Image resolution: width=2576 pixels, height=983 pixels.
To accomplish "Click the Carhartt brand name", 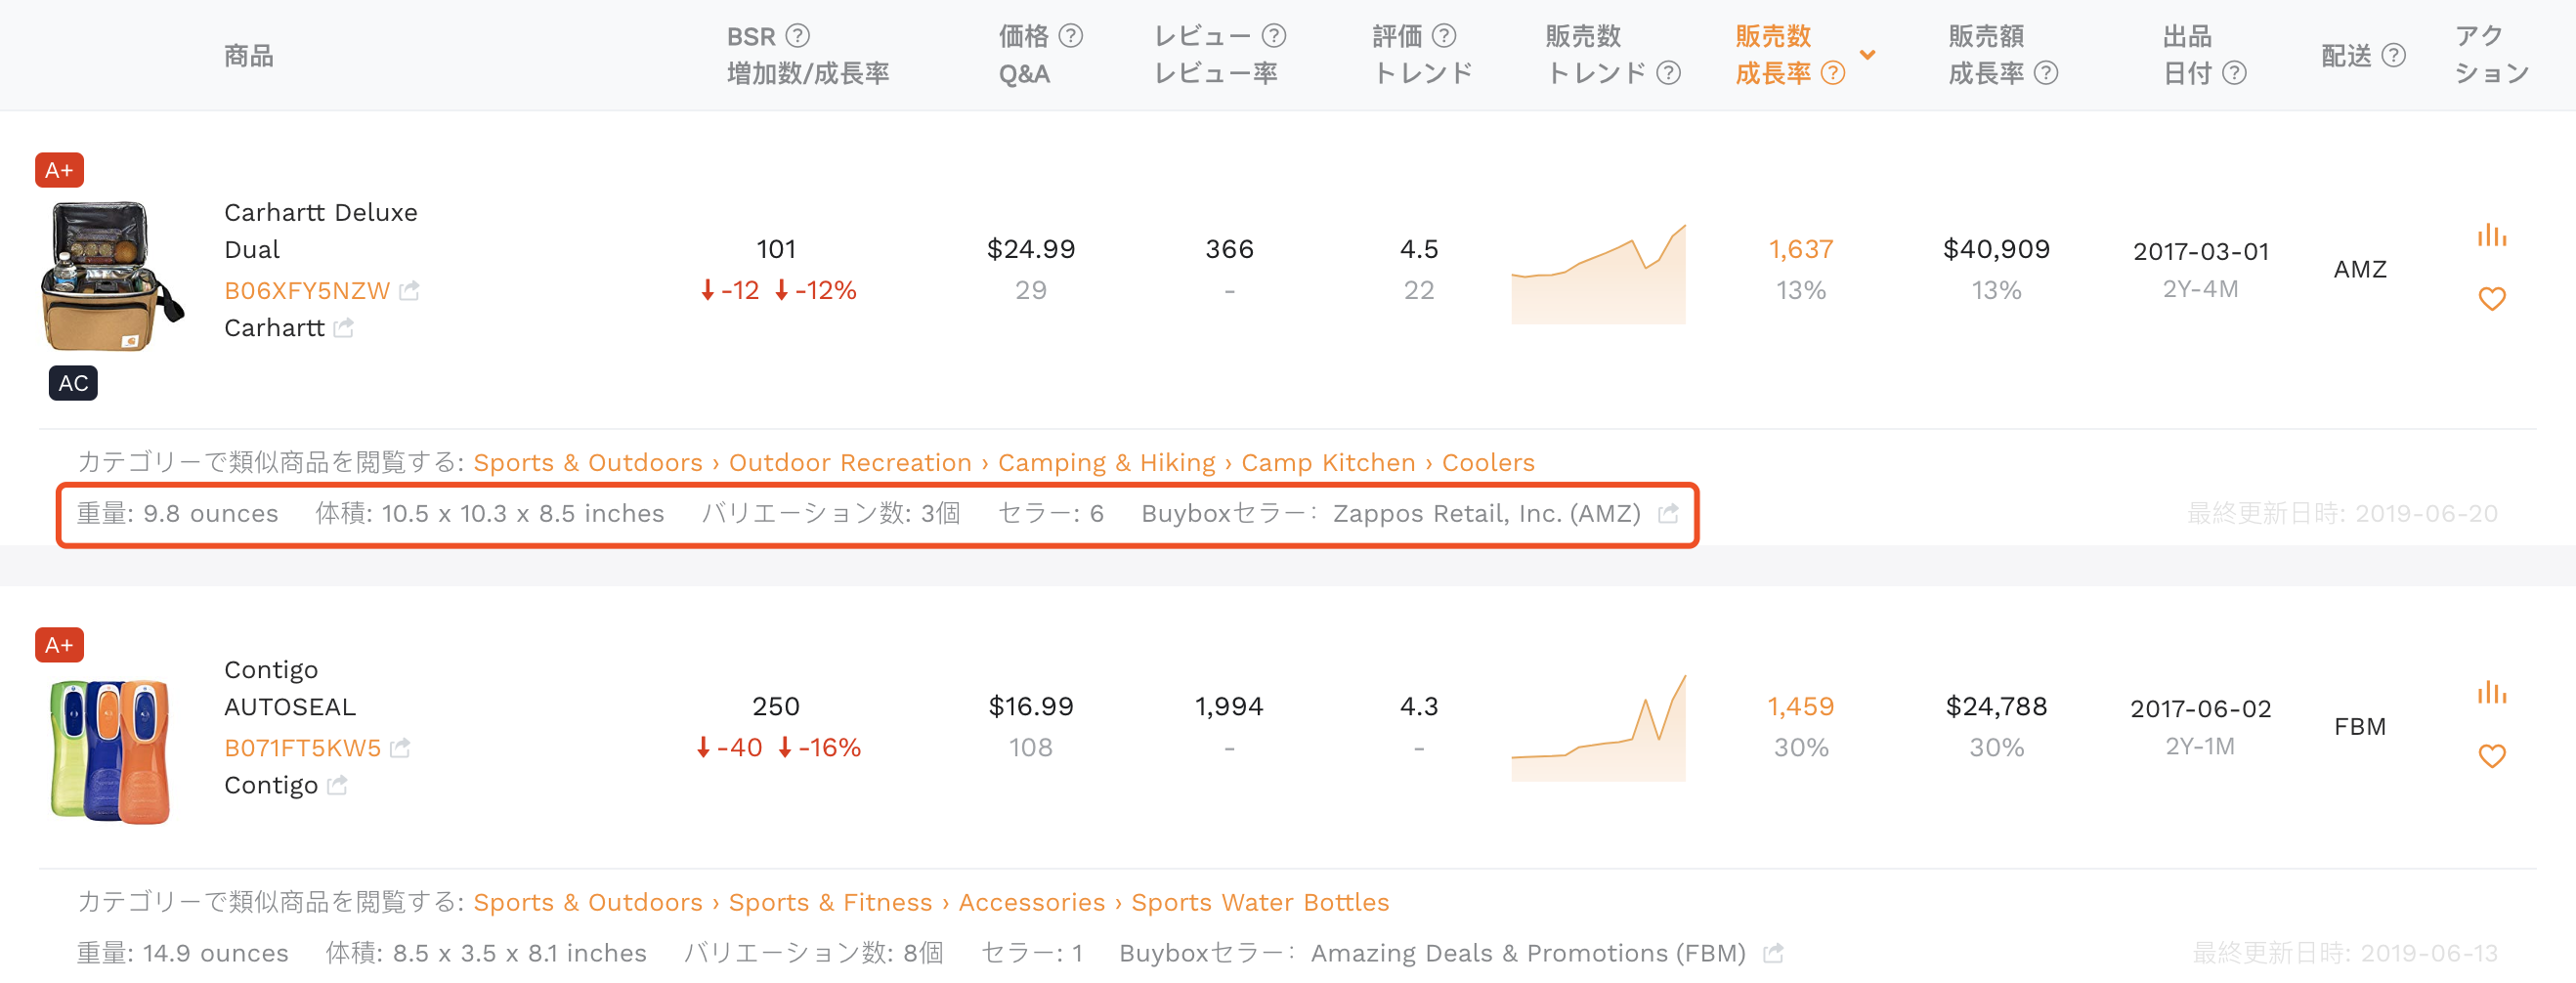I will (x=274, y=328).
